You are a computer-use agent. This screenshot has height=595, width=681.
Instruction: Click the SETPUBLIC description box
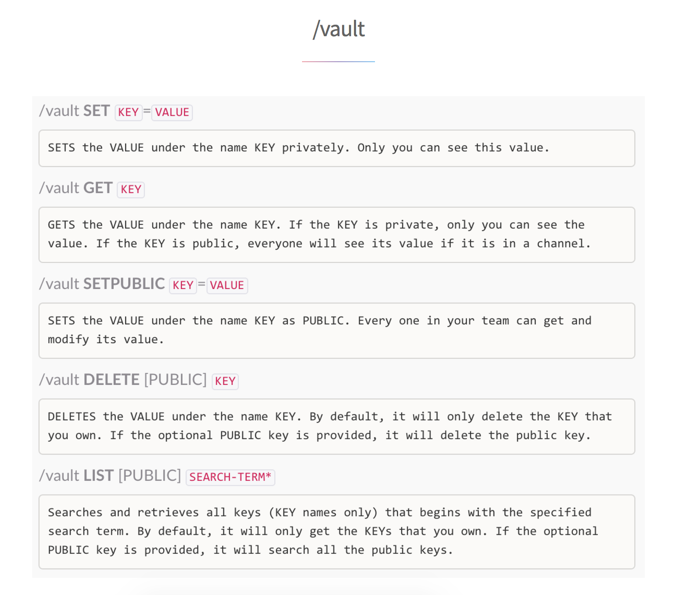337,331
